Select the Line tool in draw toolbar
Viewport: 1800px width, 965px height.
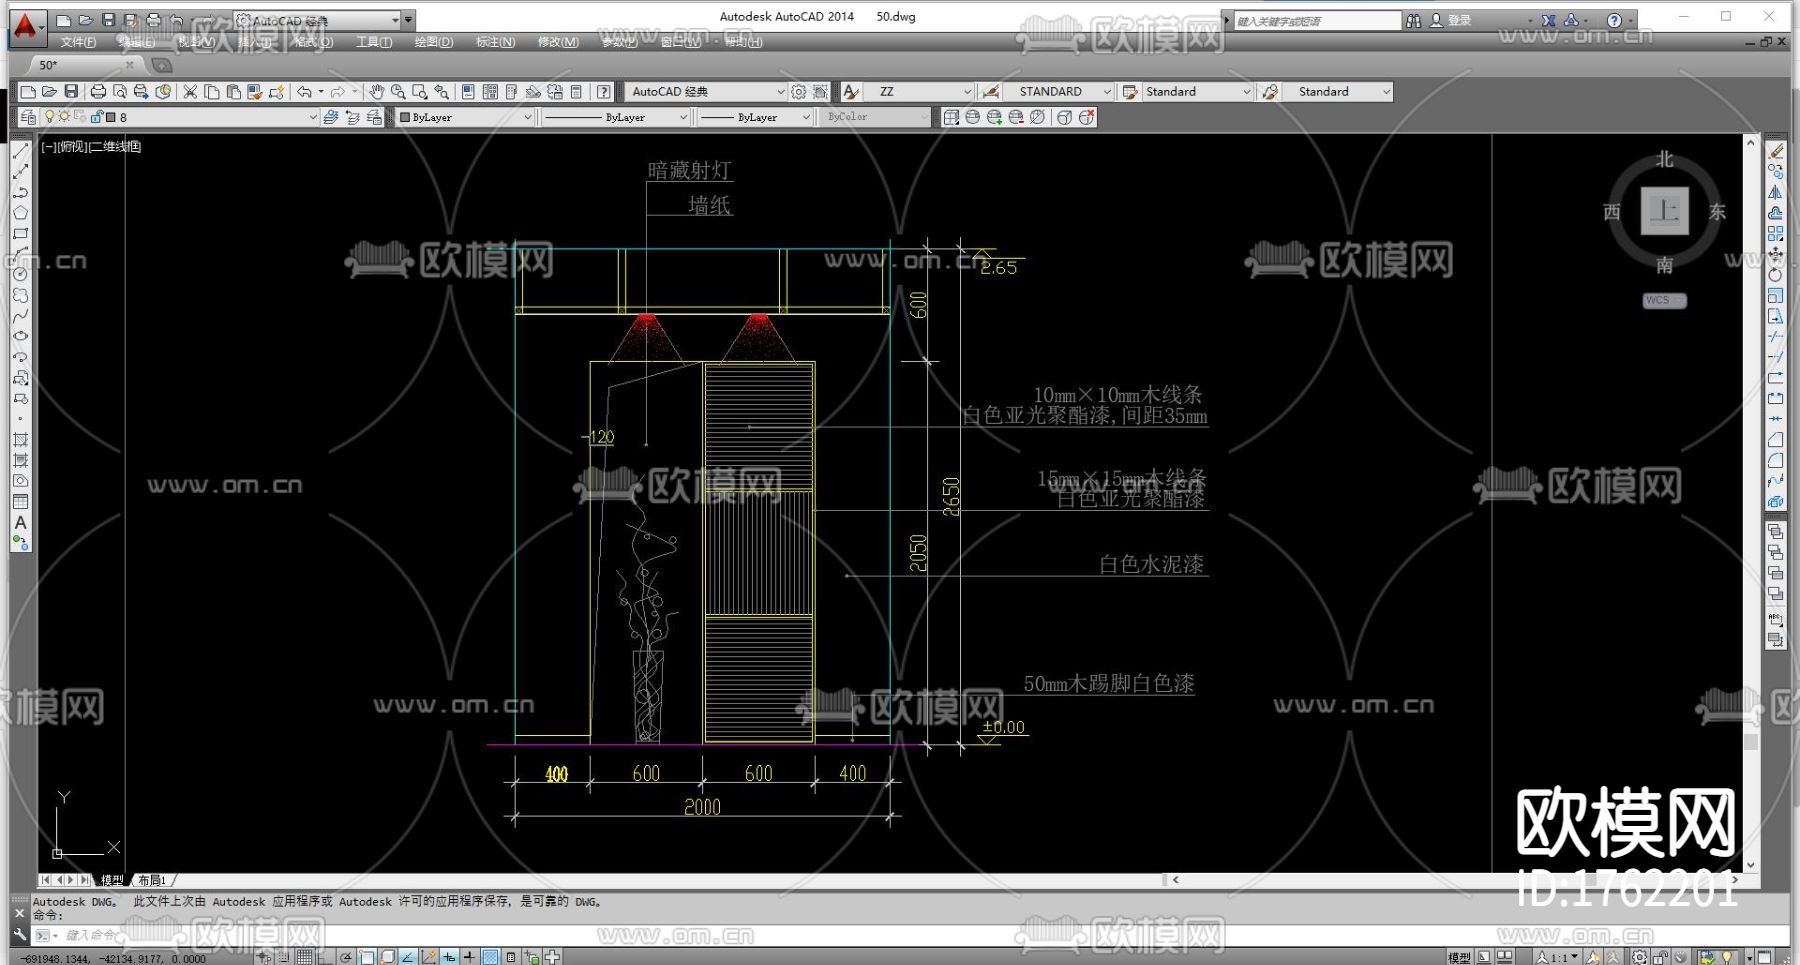(21, 151)
